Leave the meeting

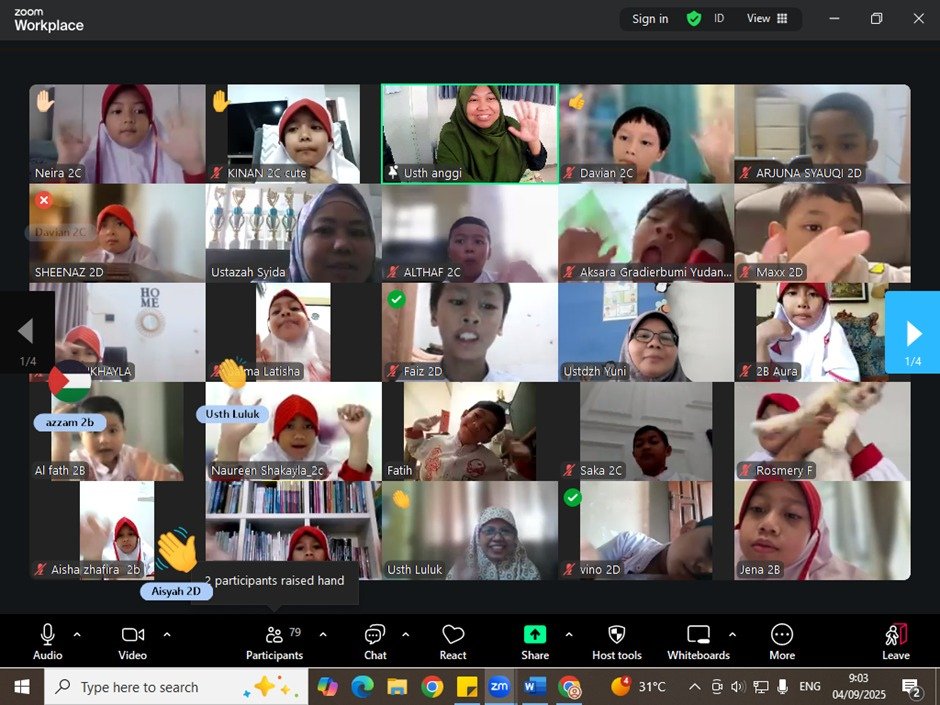click(895, 641)
